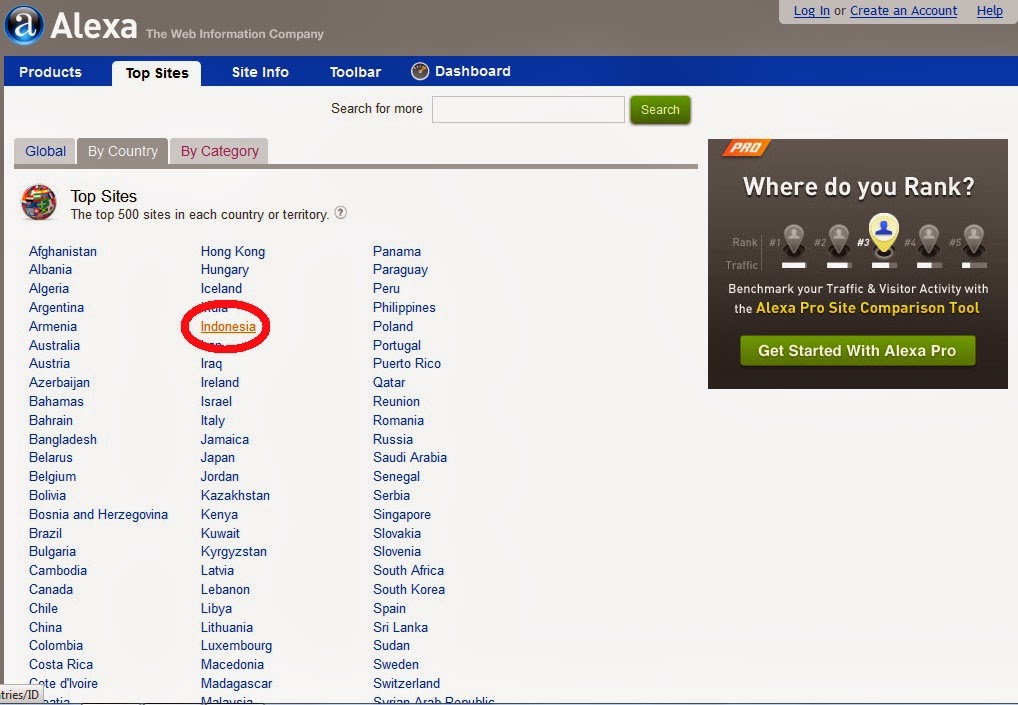
Task: Open the Madagascar country link
Action: click(x=236, y=684)
